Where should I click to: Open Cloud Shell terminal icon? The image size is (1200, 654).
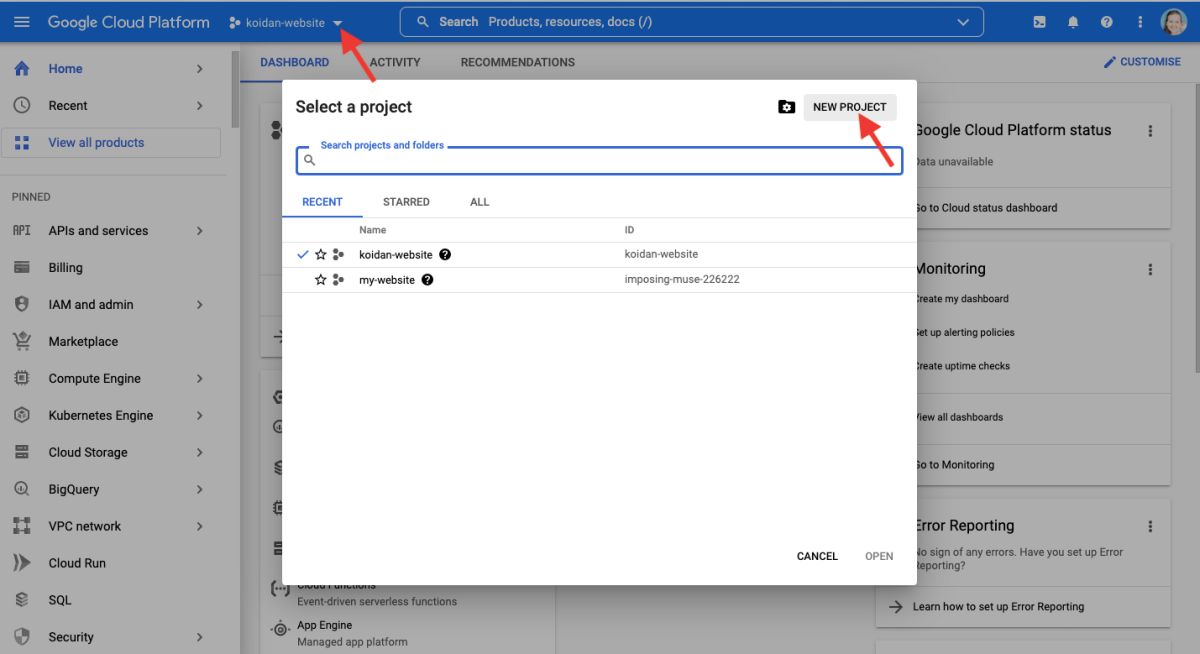[1040, 22]
